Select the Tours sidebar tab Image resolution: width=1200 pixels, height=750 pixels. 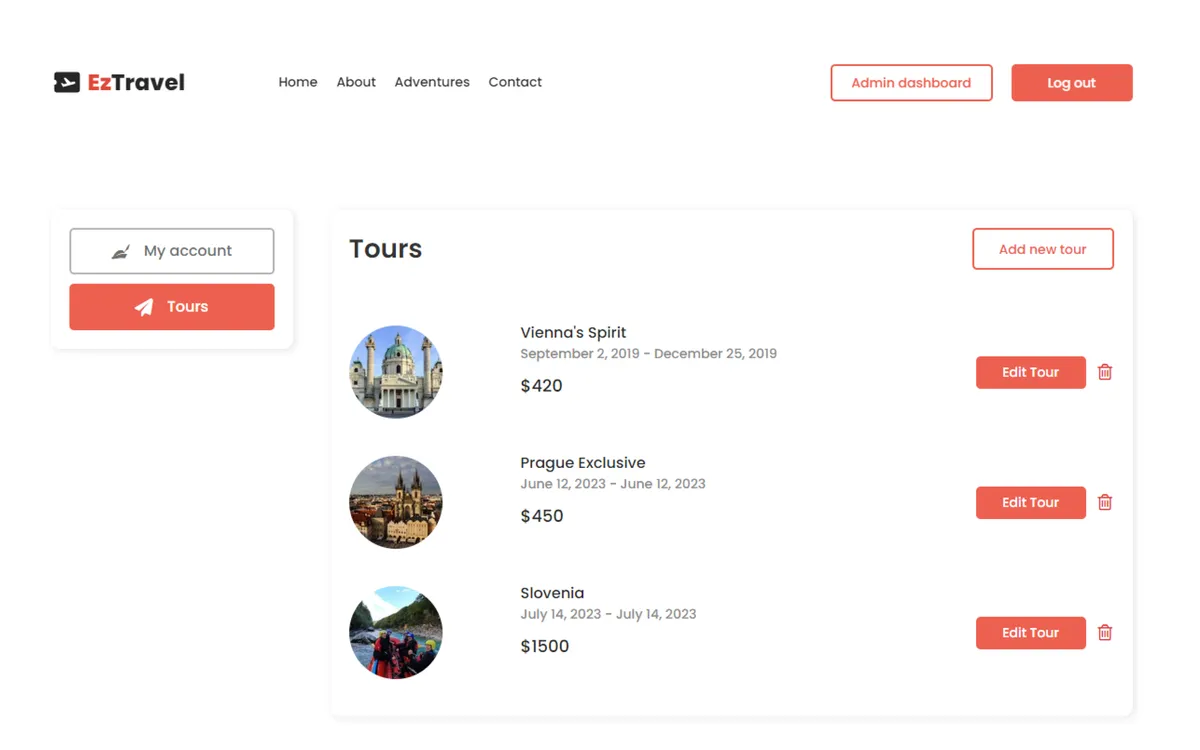click(x=172, y=307)
